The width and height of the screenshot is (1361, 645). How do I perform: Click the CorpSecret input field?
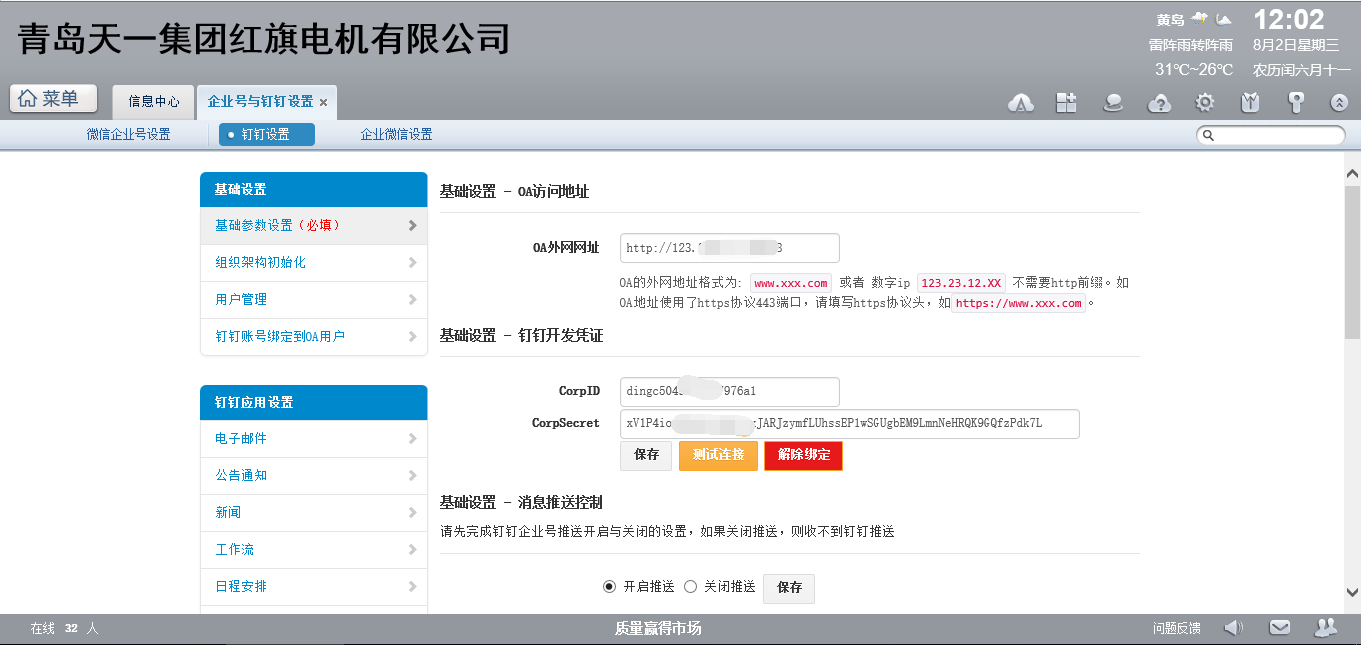pyautogui.click(x=849, y=423)
